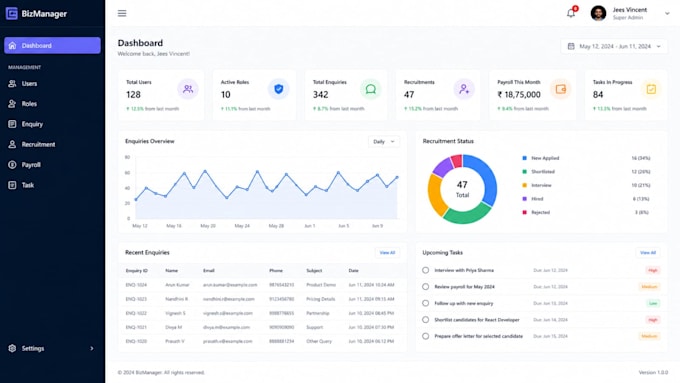
Task: Click the Tasks In Progress checklist icon
Action: tap(651, 89)
